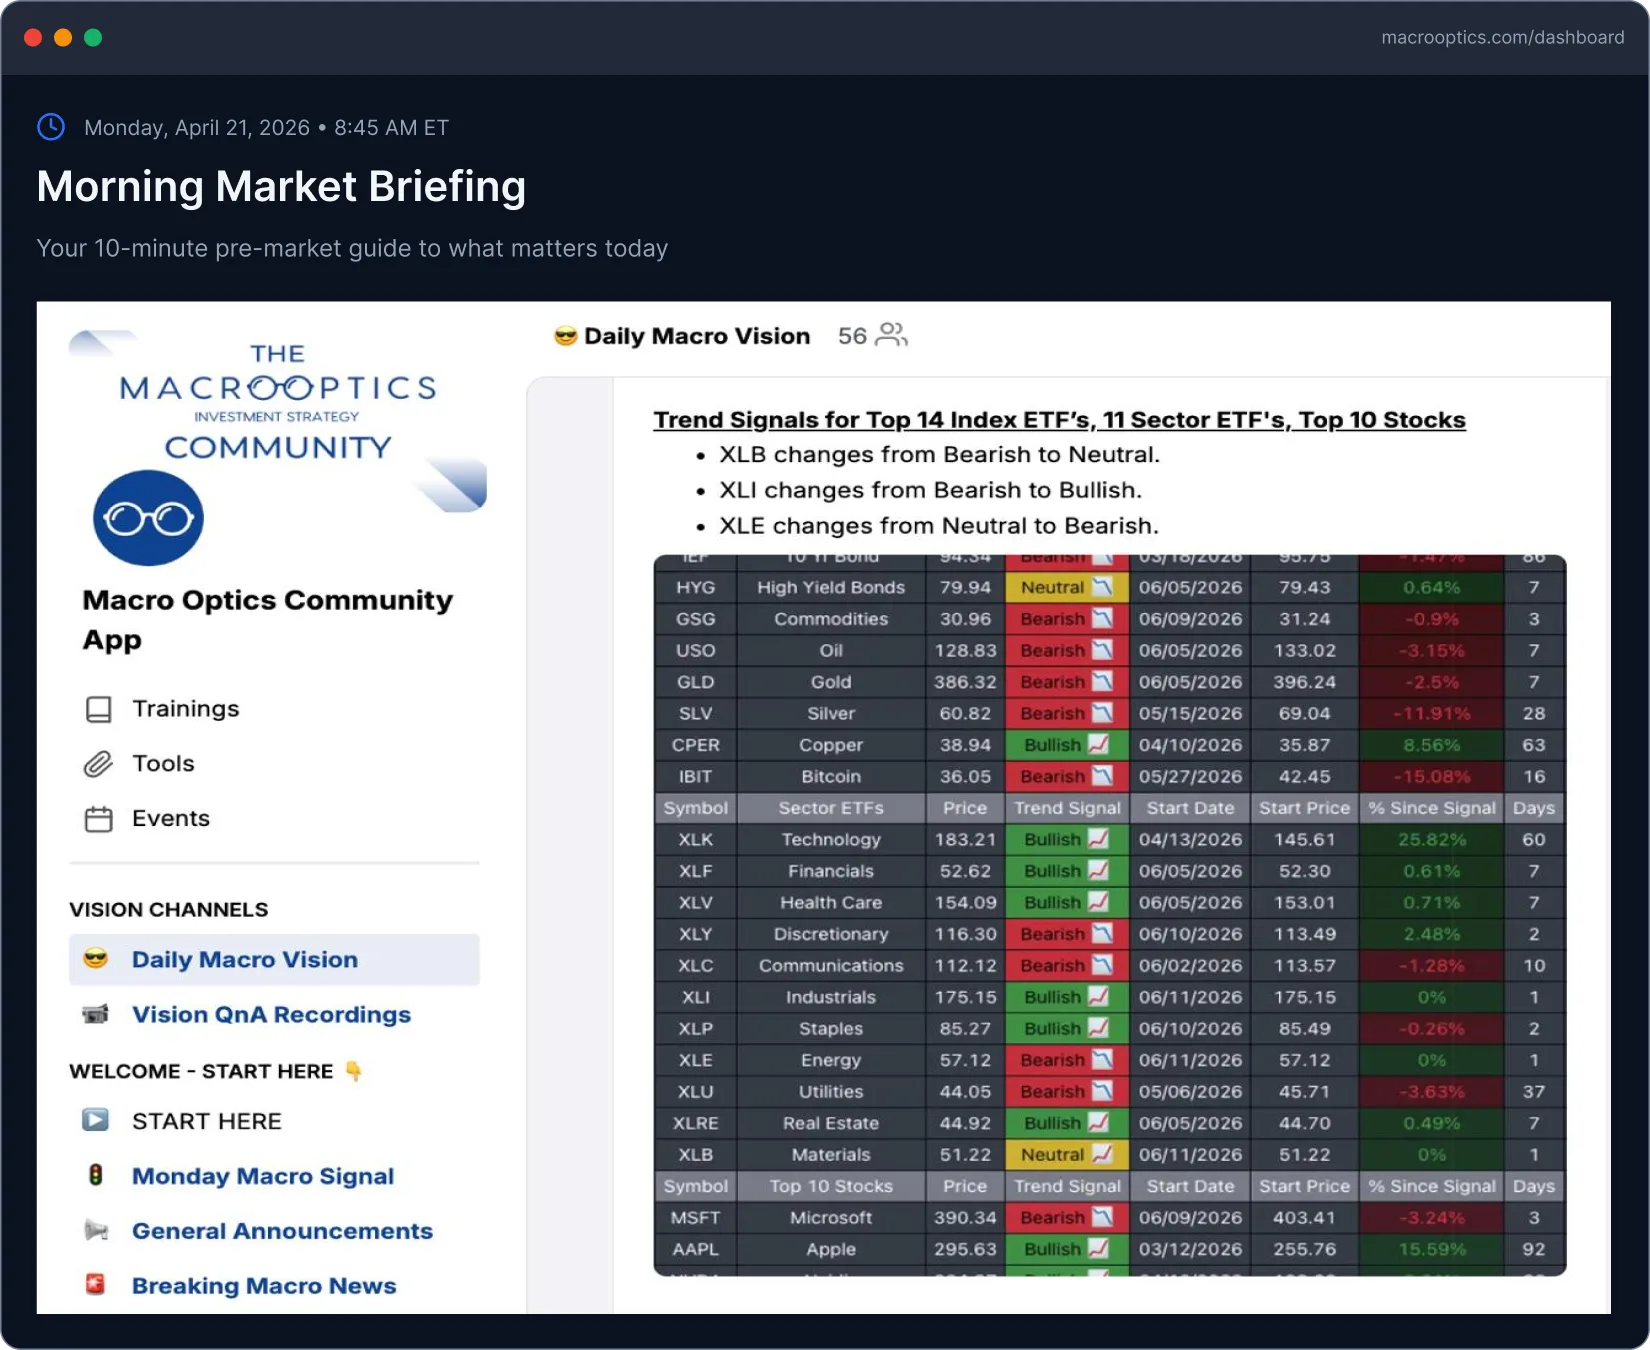Viewport: 1650px width, 1350px height.
Task: Click the Vision QnA Recordings camera icon
Action: 95,1014
